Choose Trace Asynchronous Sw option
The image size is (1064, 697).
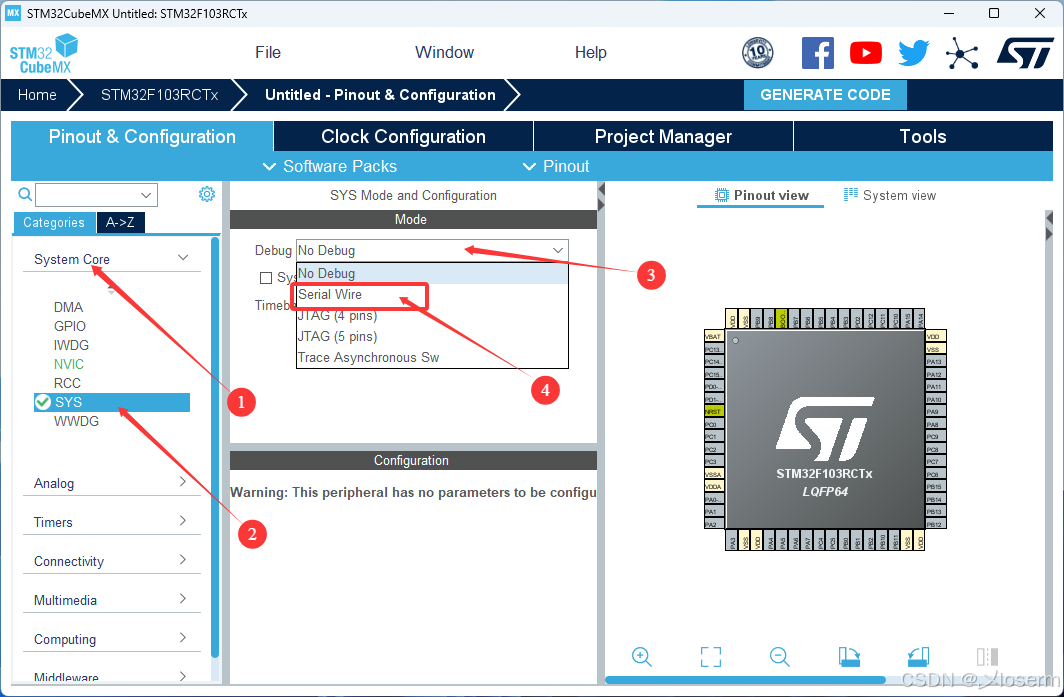(432, 358)
